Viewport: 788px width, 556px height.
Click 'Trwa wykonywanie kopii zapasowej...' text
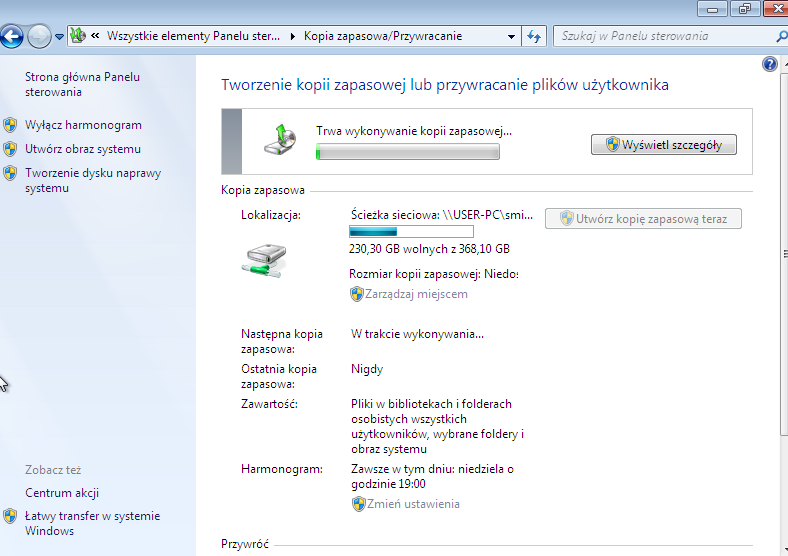[414, 131]
